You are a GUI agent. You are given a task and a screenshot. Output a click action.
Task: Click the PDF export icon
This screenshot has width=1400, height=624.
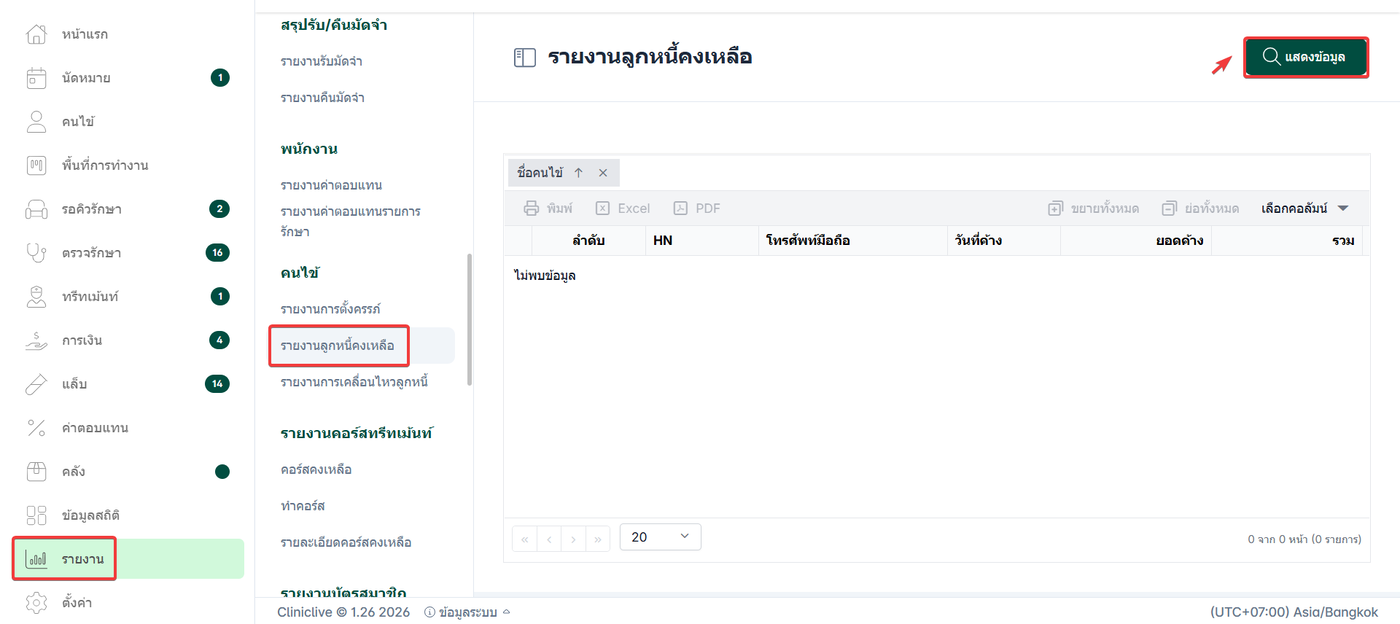680,208
